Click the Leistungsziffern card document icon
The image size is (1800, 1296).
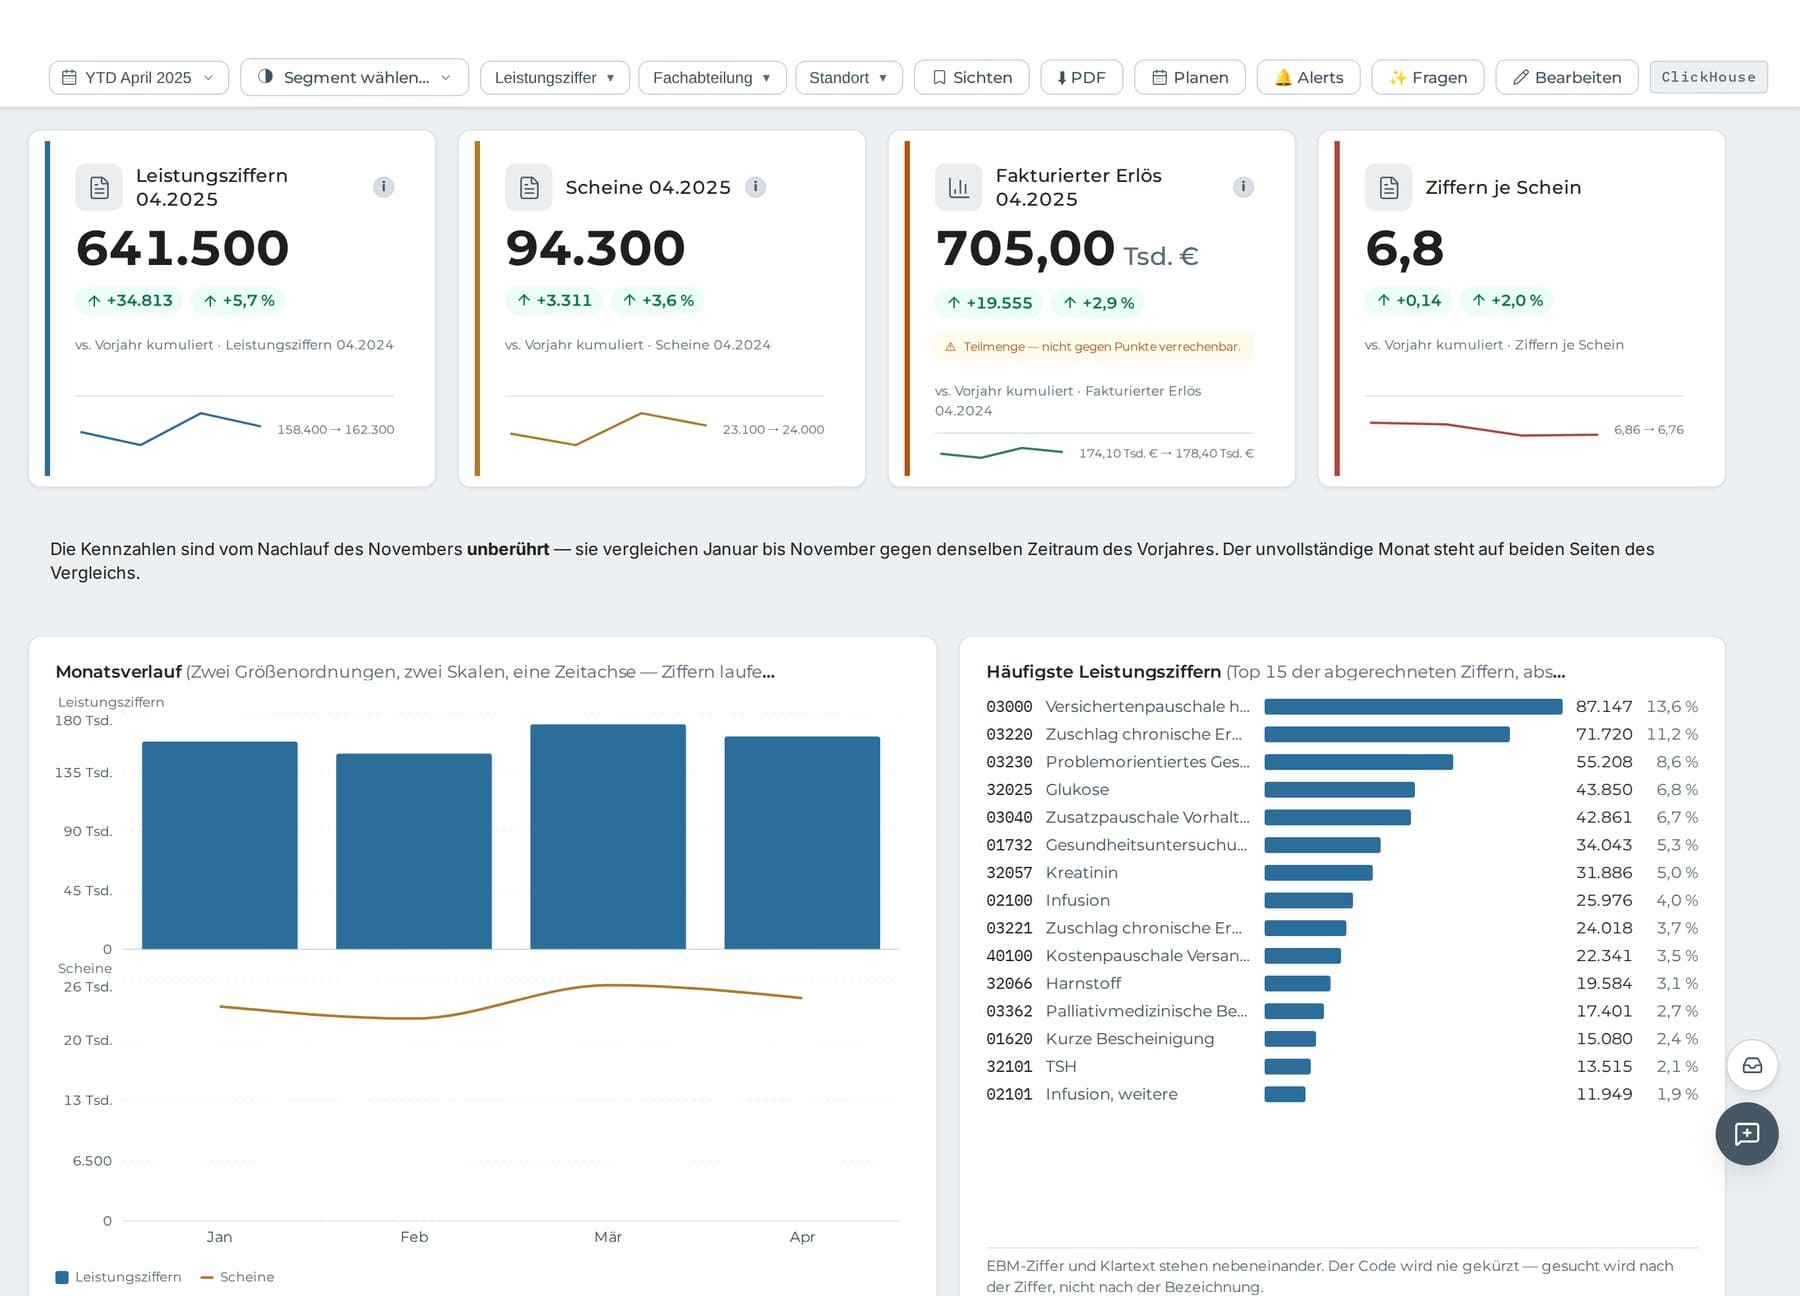pos(99,187)
